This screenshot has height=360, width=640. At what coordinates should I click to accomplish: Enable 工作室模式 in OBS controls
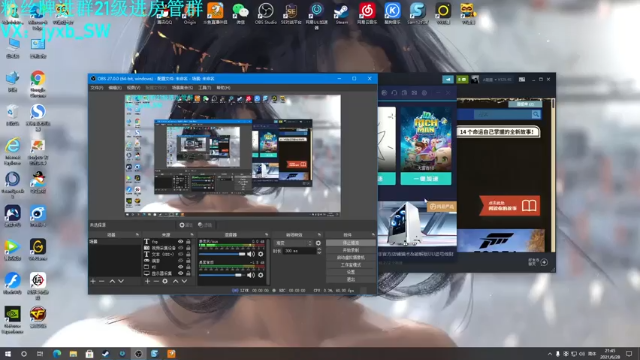point(351,264)
